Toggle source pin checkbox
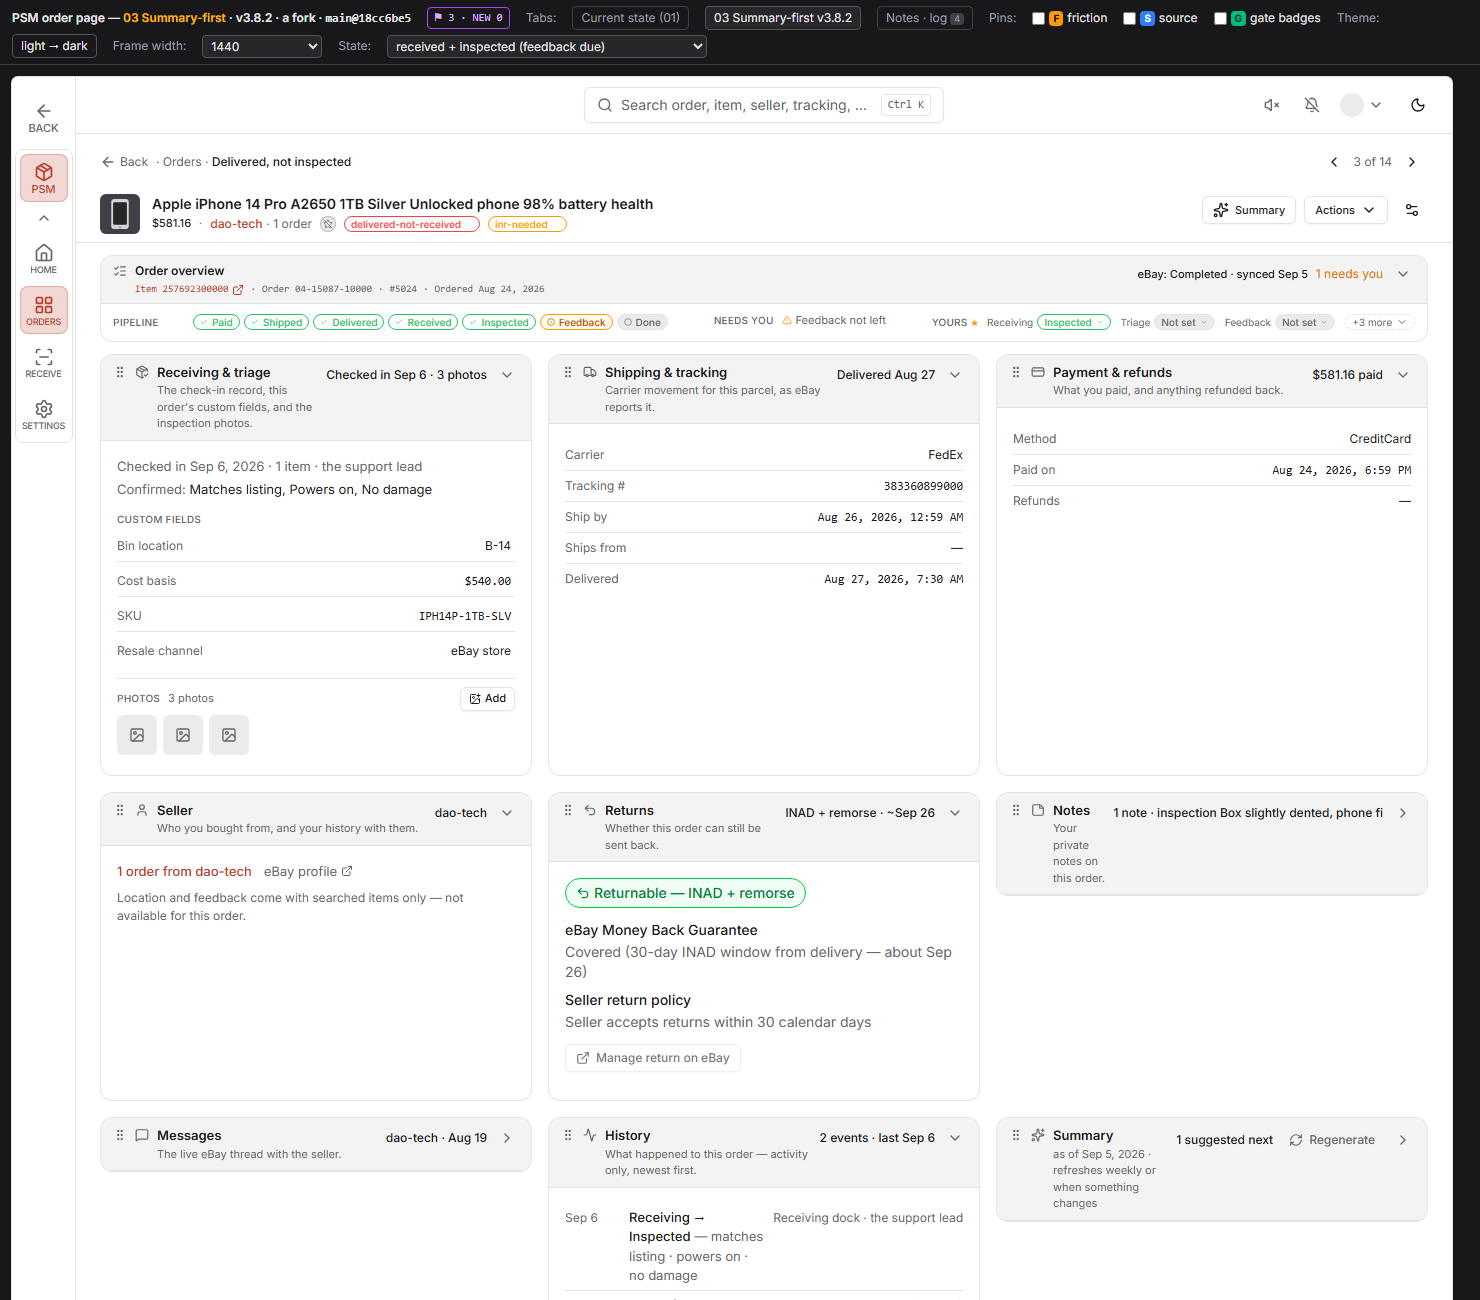 pos(1129,18)
